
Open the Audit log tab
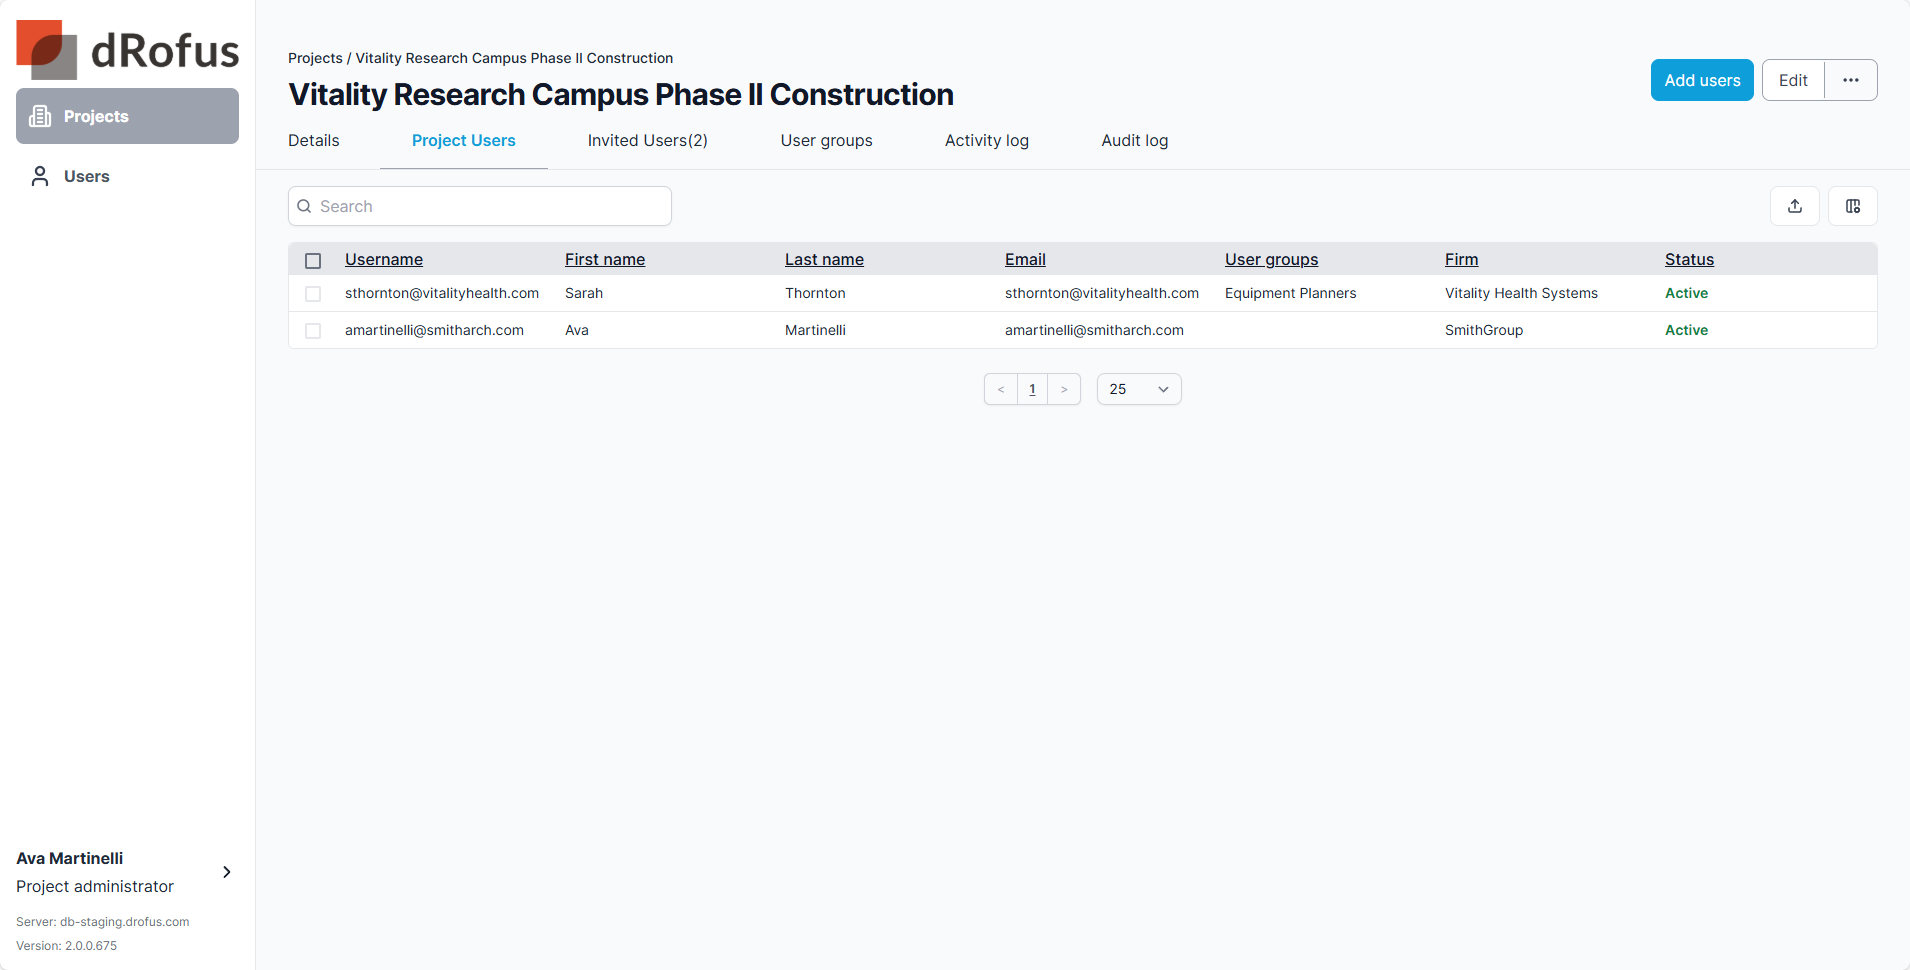(x=1134, y=140)
